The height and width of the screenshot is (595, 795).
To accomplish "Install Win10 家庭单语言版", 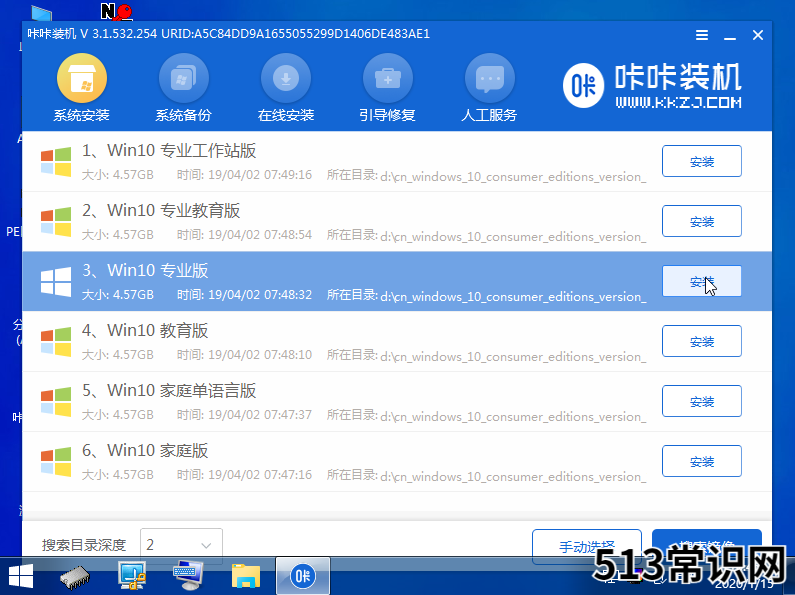I will coord(702,401).
